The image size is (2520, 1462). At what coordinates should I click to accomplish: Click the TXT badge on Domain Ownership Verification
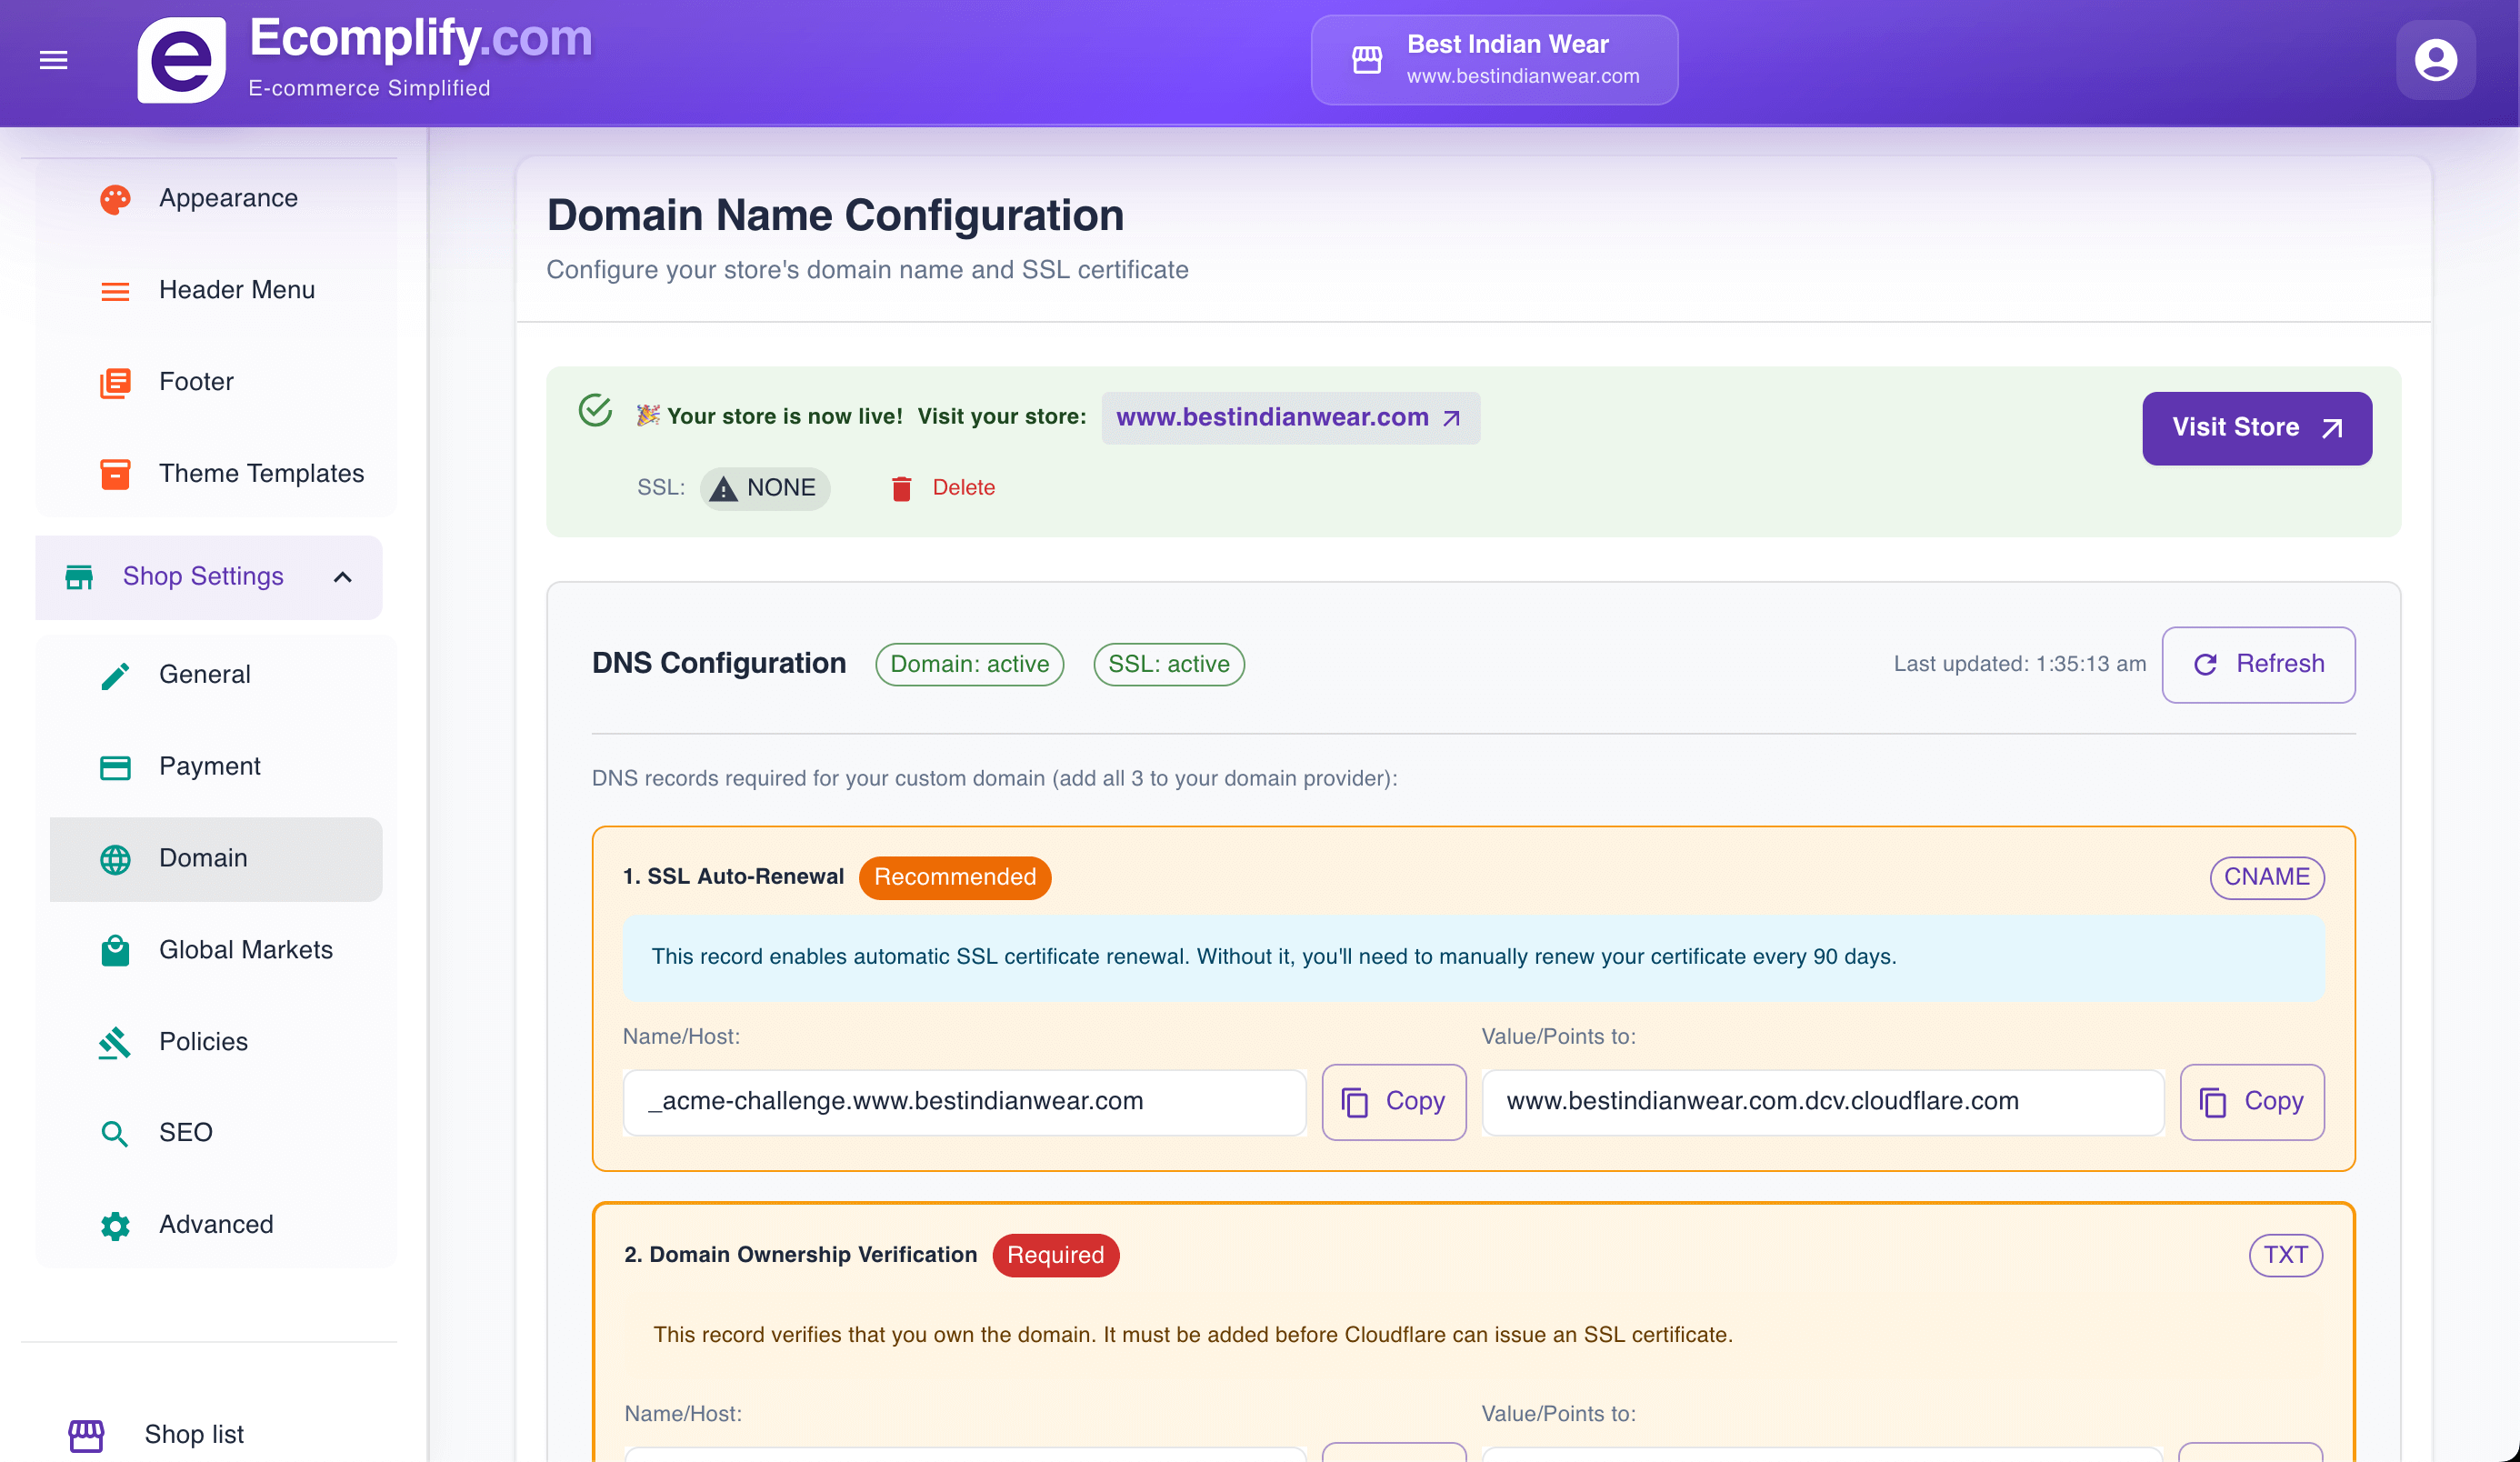(2285, 1255)
